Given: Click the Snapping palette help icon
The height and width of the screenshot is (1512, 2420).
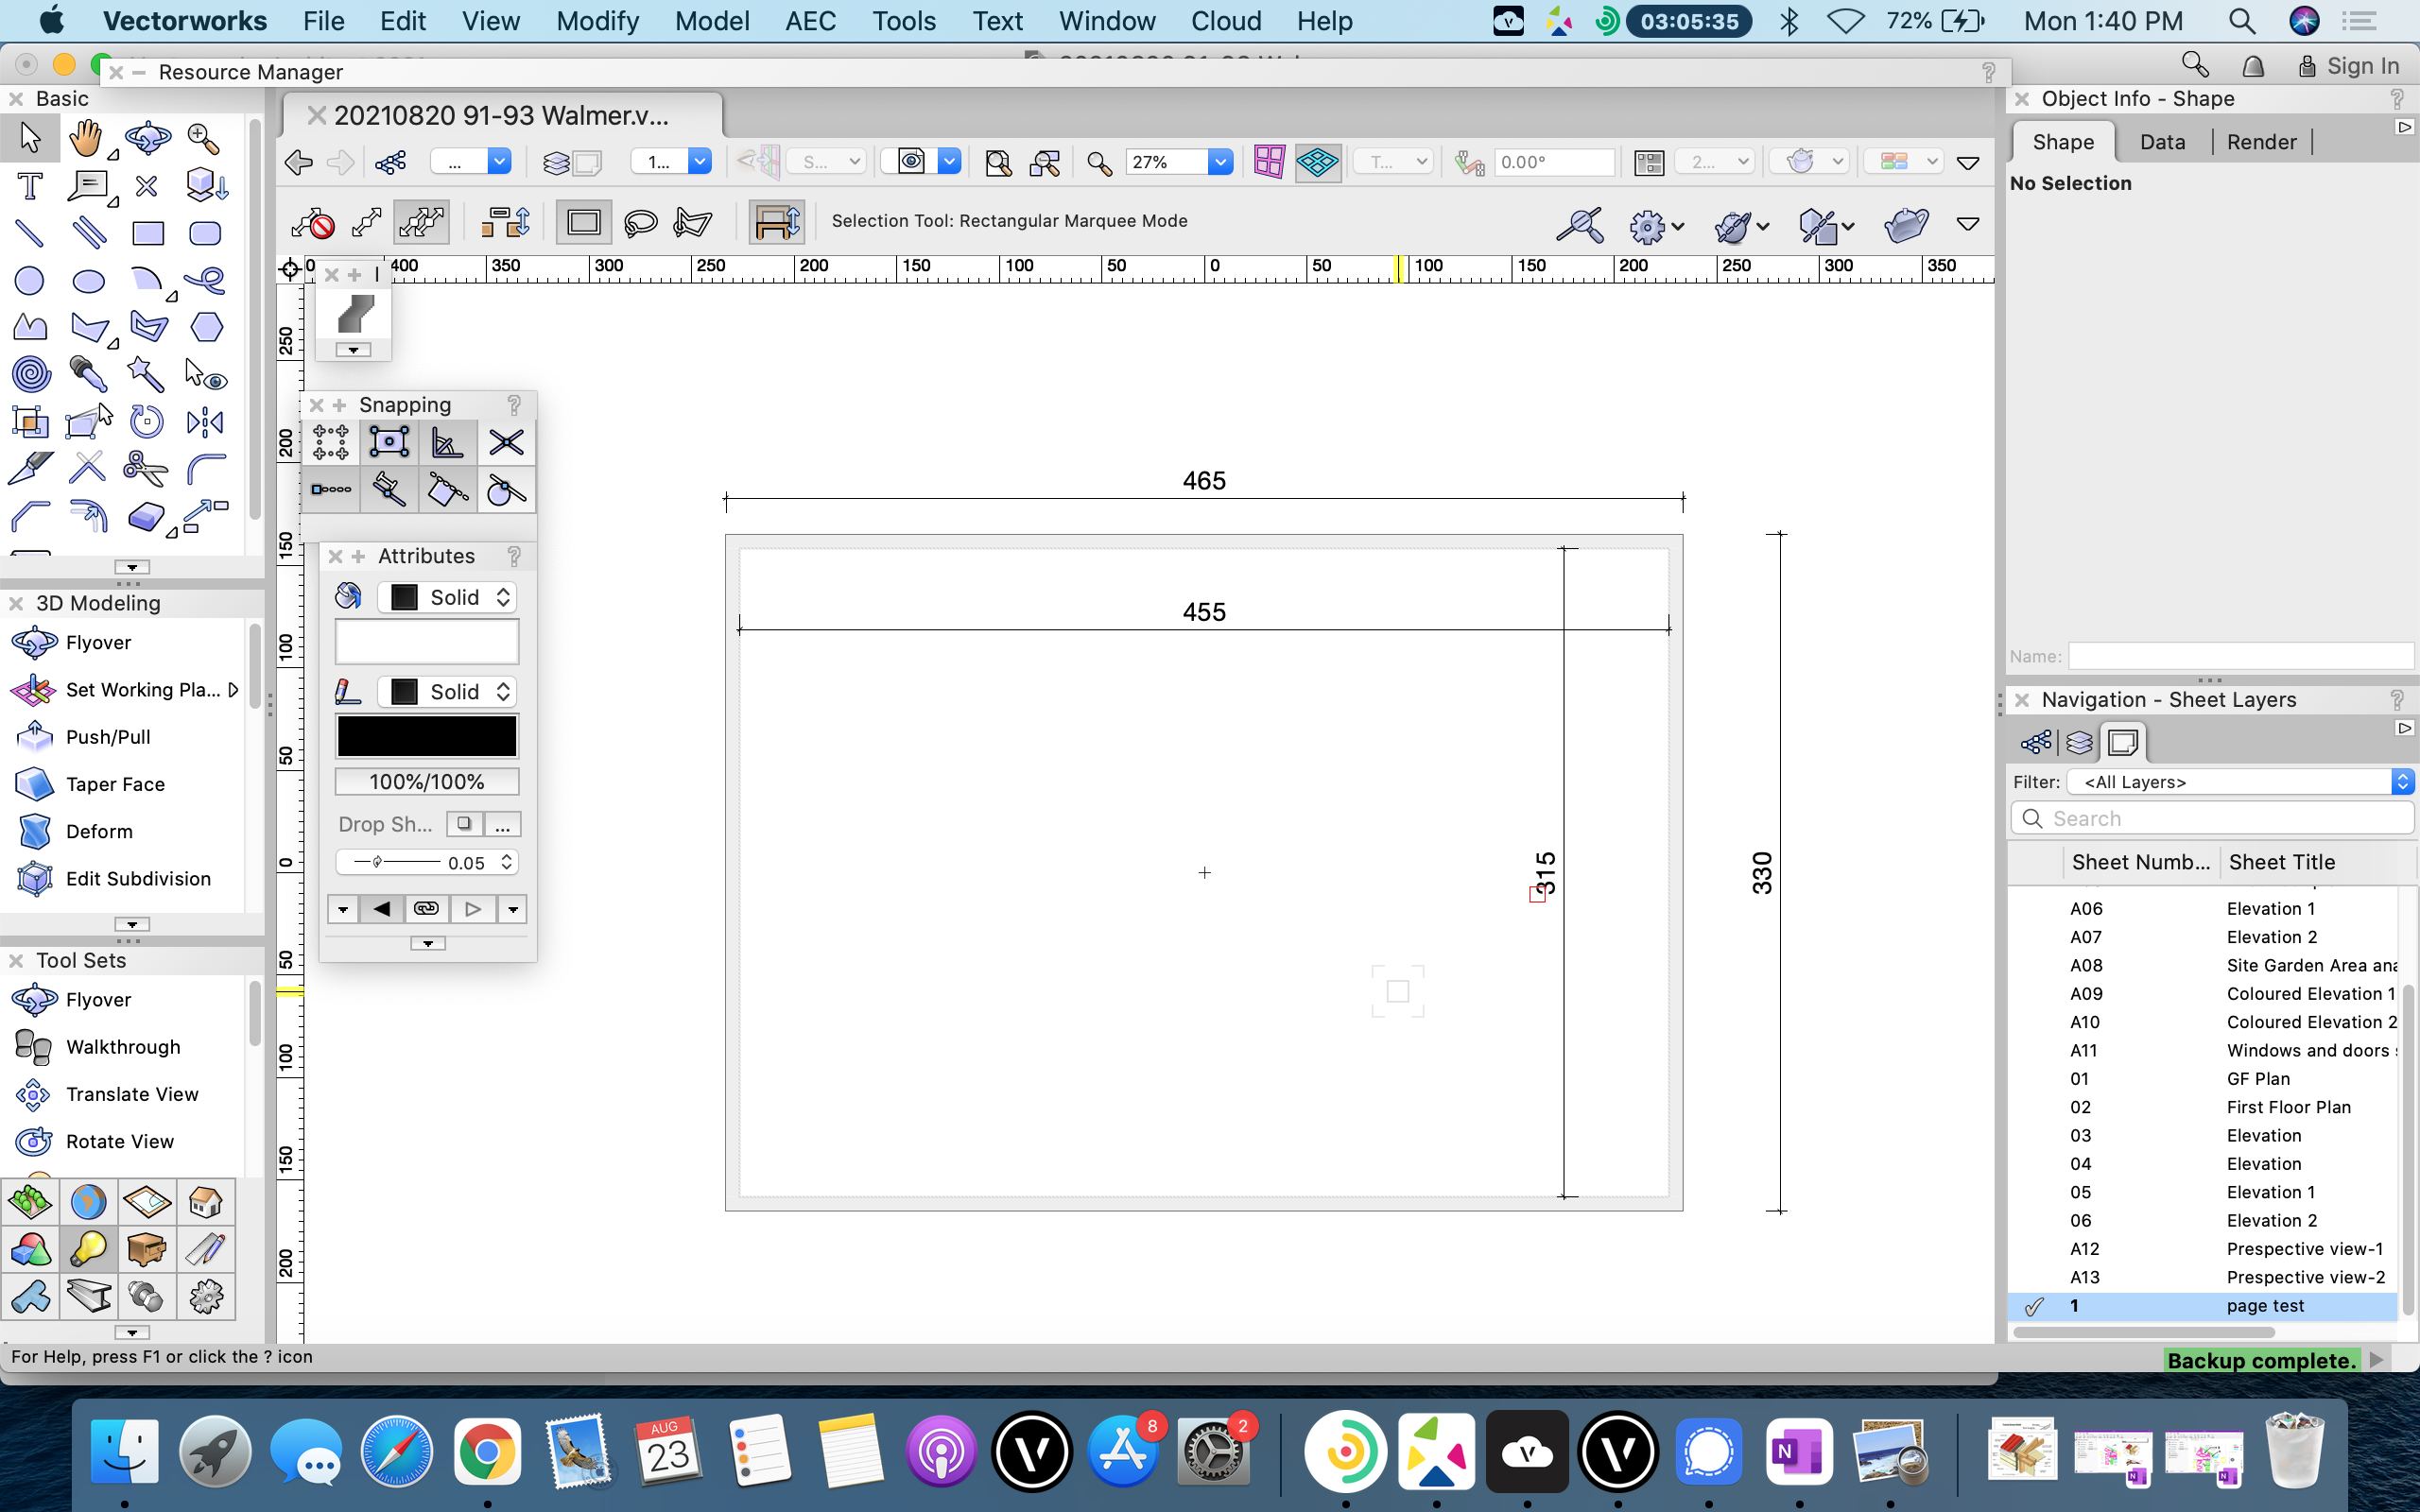Looking at the screenshot, I should click(x=516, y=404).
